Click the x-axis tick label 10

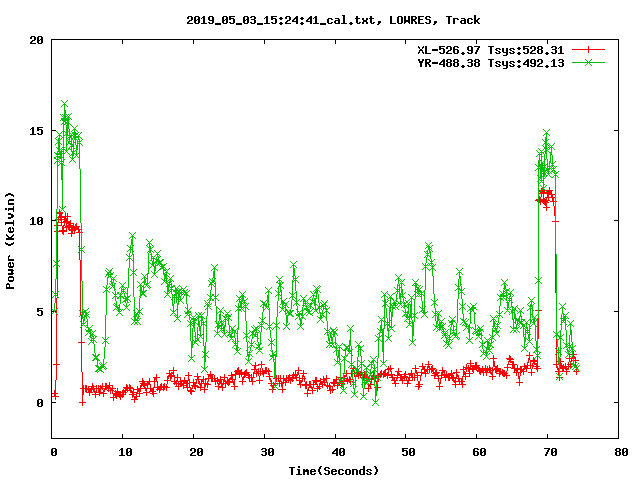click(x=125, y=452)
